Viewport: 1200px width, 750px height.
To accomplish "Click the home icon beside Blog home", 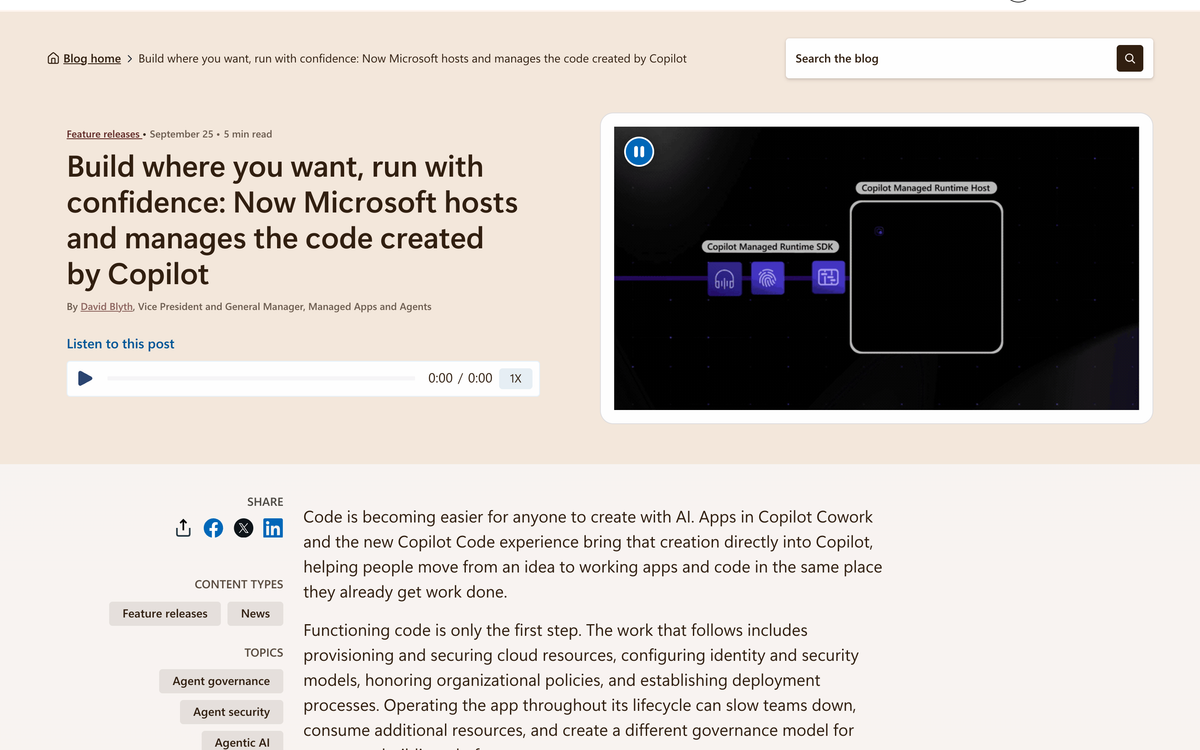I will point(53,59).
